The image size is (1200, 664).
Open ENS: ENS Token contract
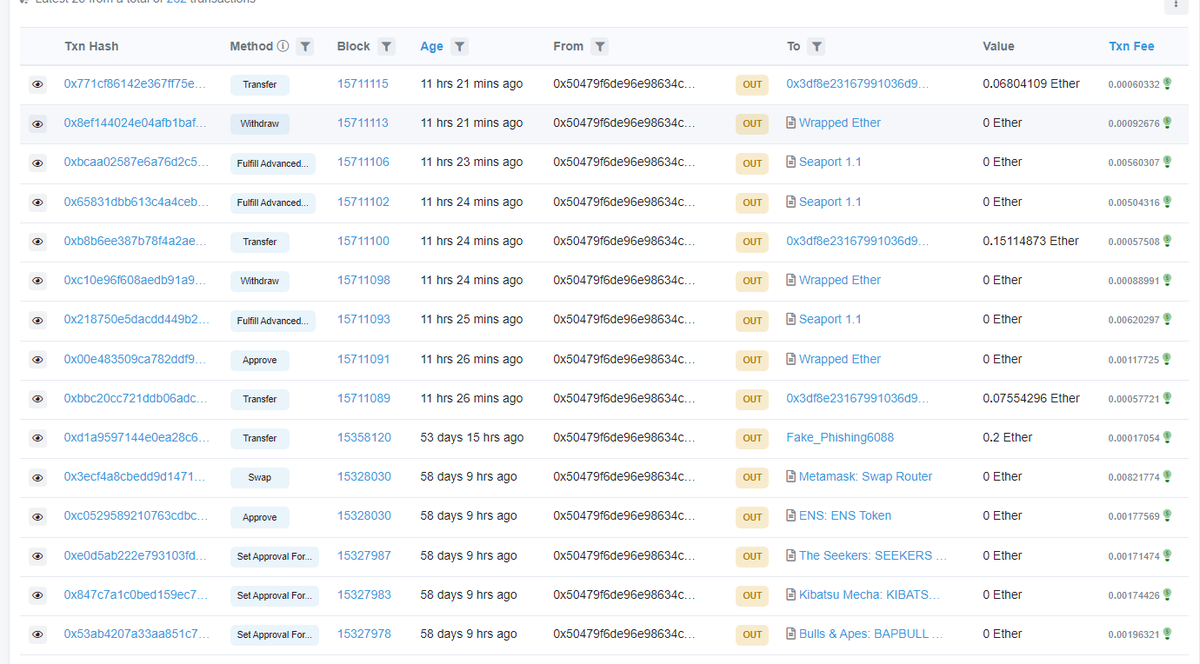tap(845, 516)
